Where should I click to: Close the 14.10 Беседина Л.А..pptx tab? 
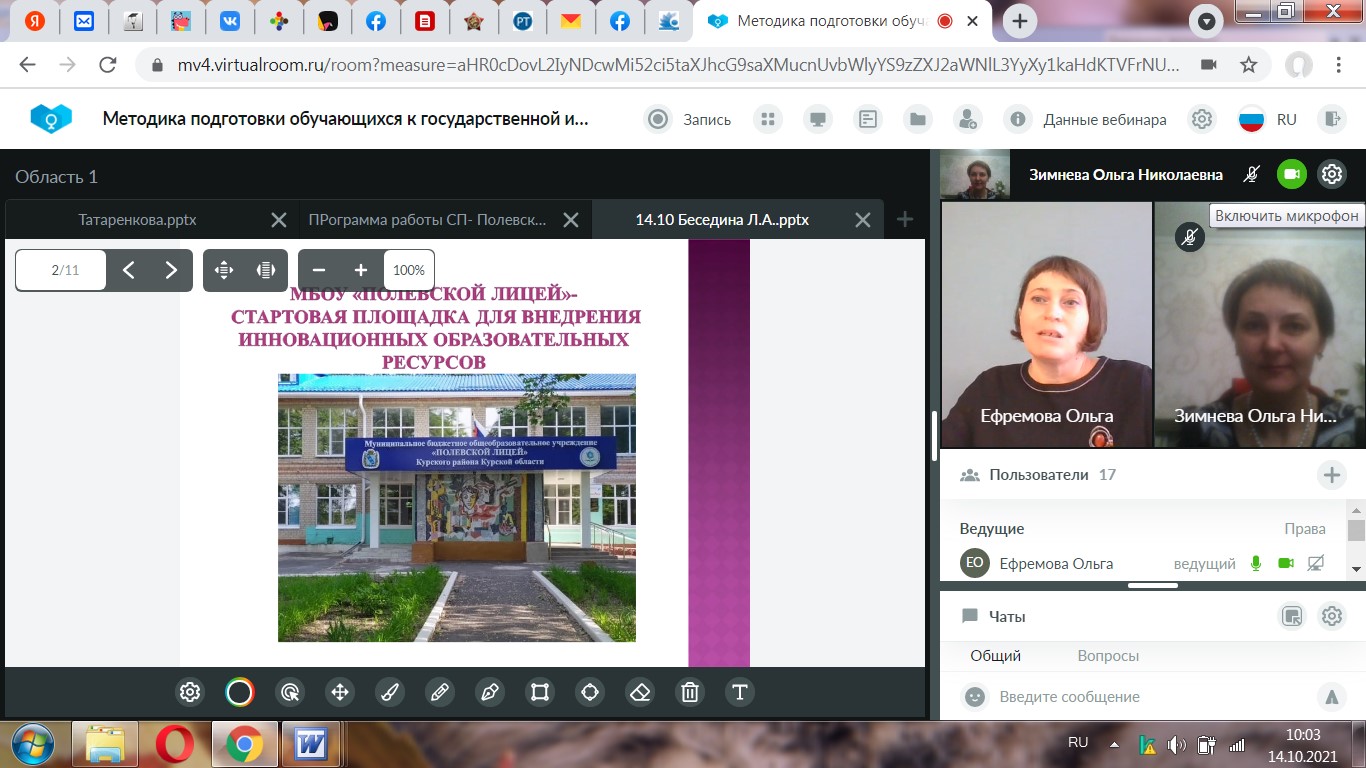[x=864, y=220]
